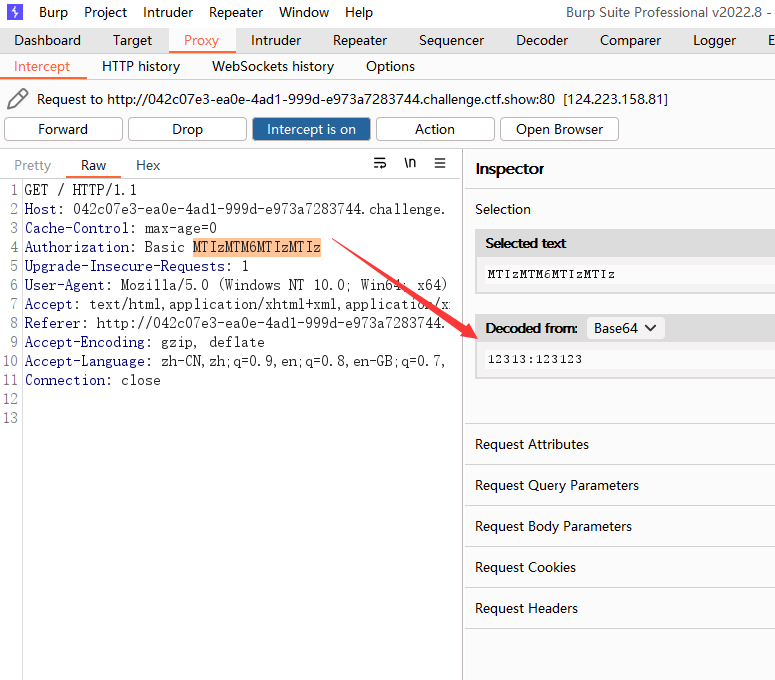Open the Action menu button
This screenshot has height=680, width=775.
coord(435,129)
